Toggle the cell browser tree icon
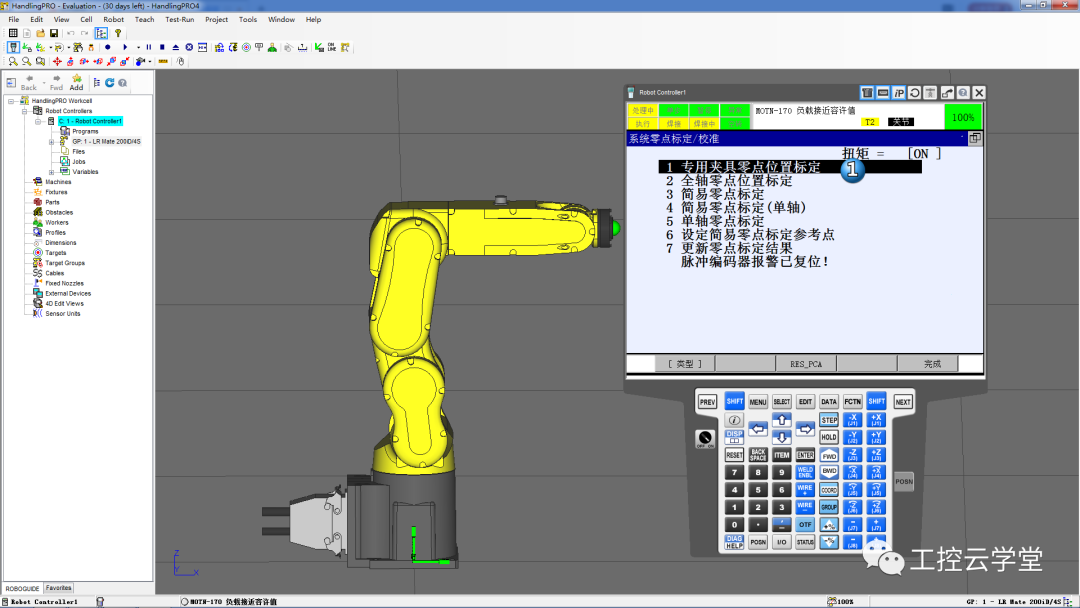This screenshot has width=1080, height=608. [x=101, y=33]
